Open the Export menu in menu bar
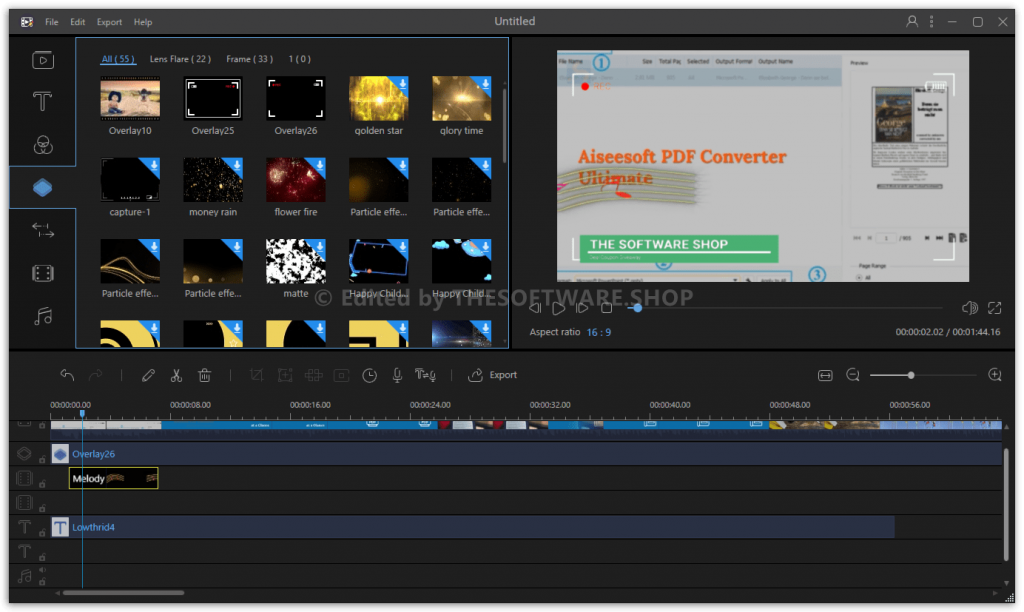The height and width of the screenshot is (612, 1024). point(109,22)
